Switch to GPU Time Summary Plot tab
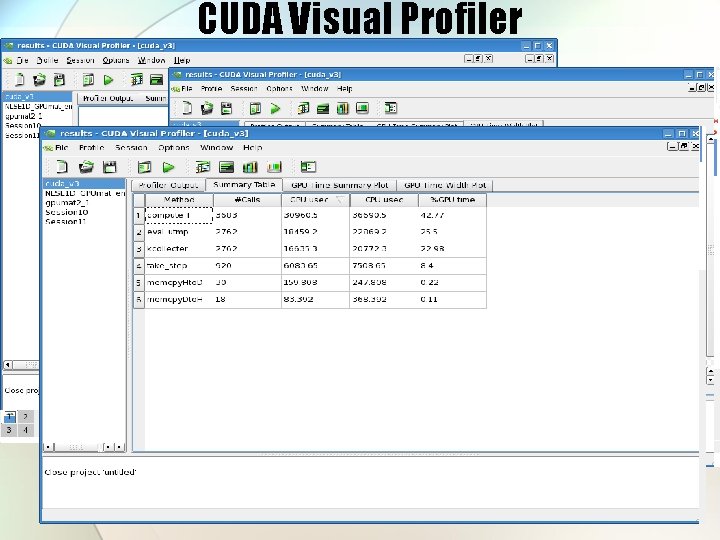Image resolution: width=720 pixels, height=540 pixels. click(339, 185)
